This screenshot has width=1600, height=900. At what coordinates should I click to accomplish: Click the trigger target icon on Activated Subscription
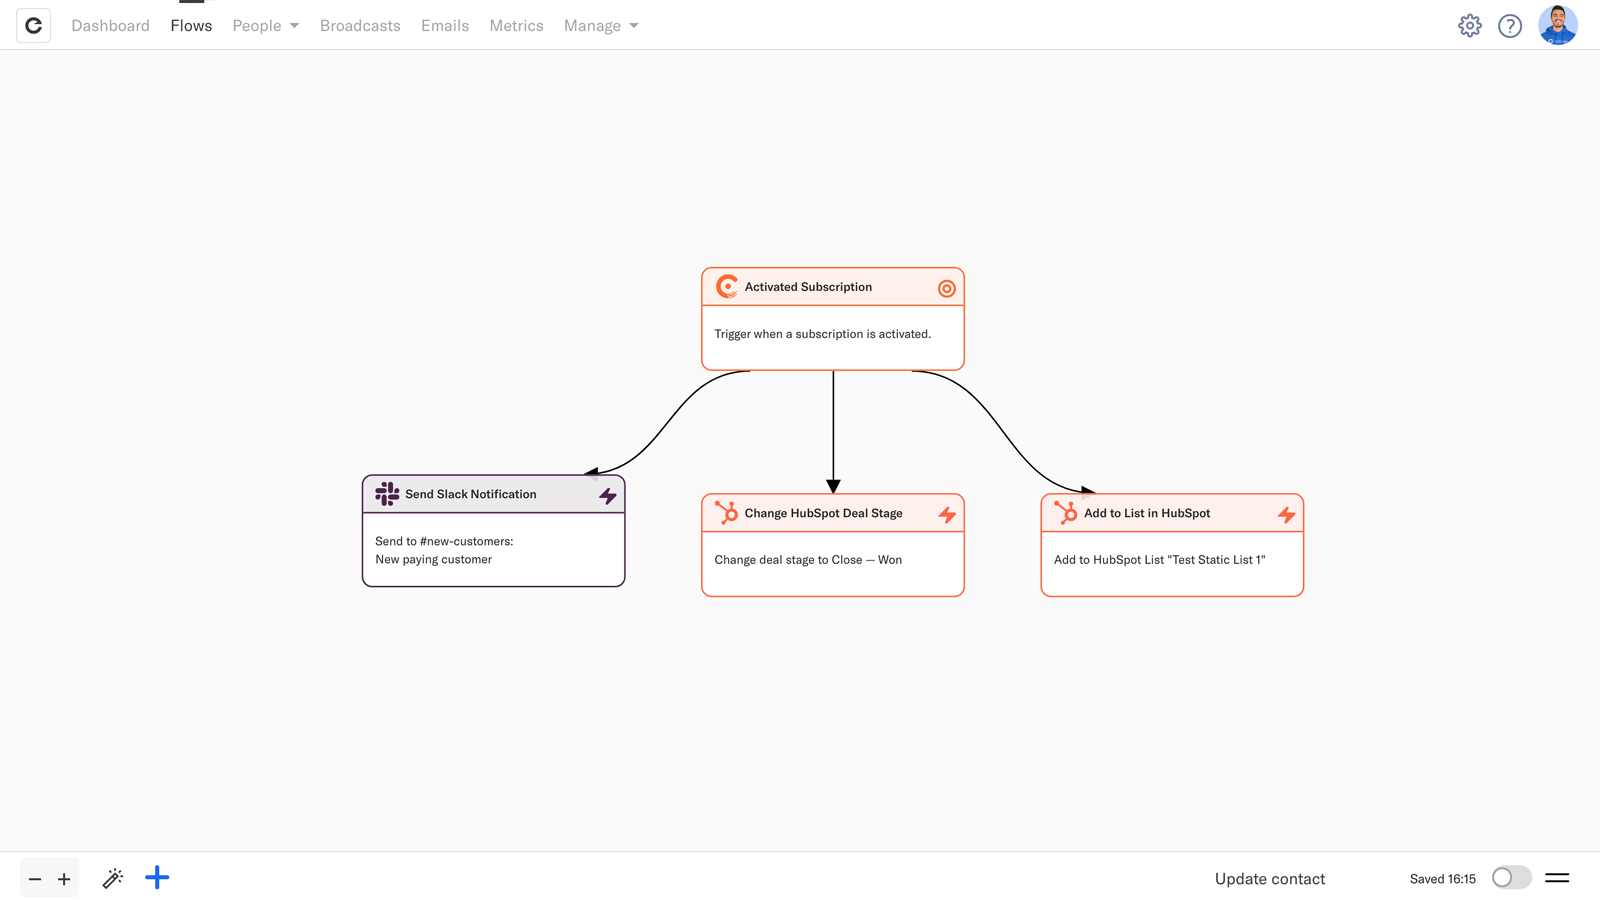click(946, 289)
